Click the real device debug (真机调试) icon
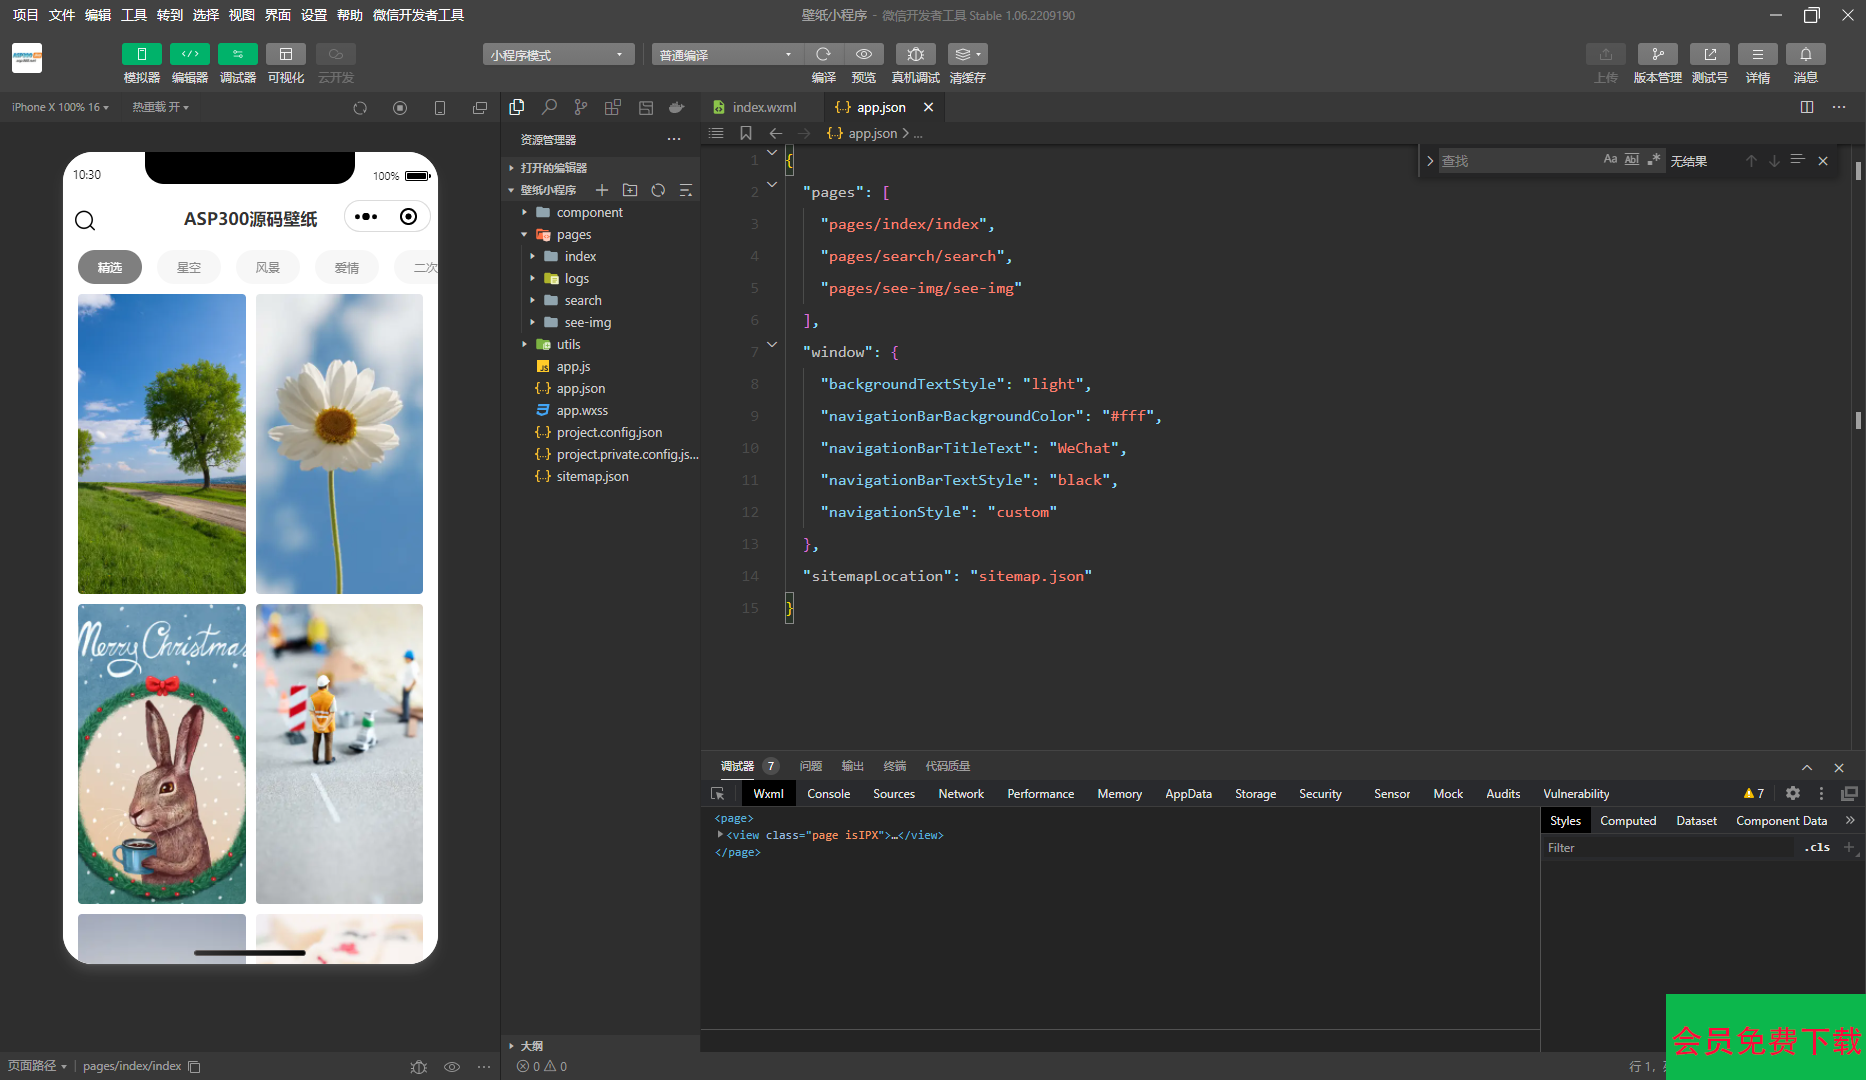The image size is (1866, 1080). (x=915, y=55)
